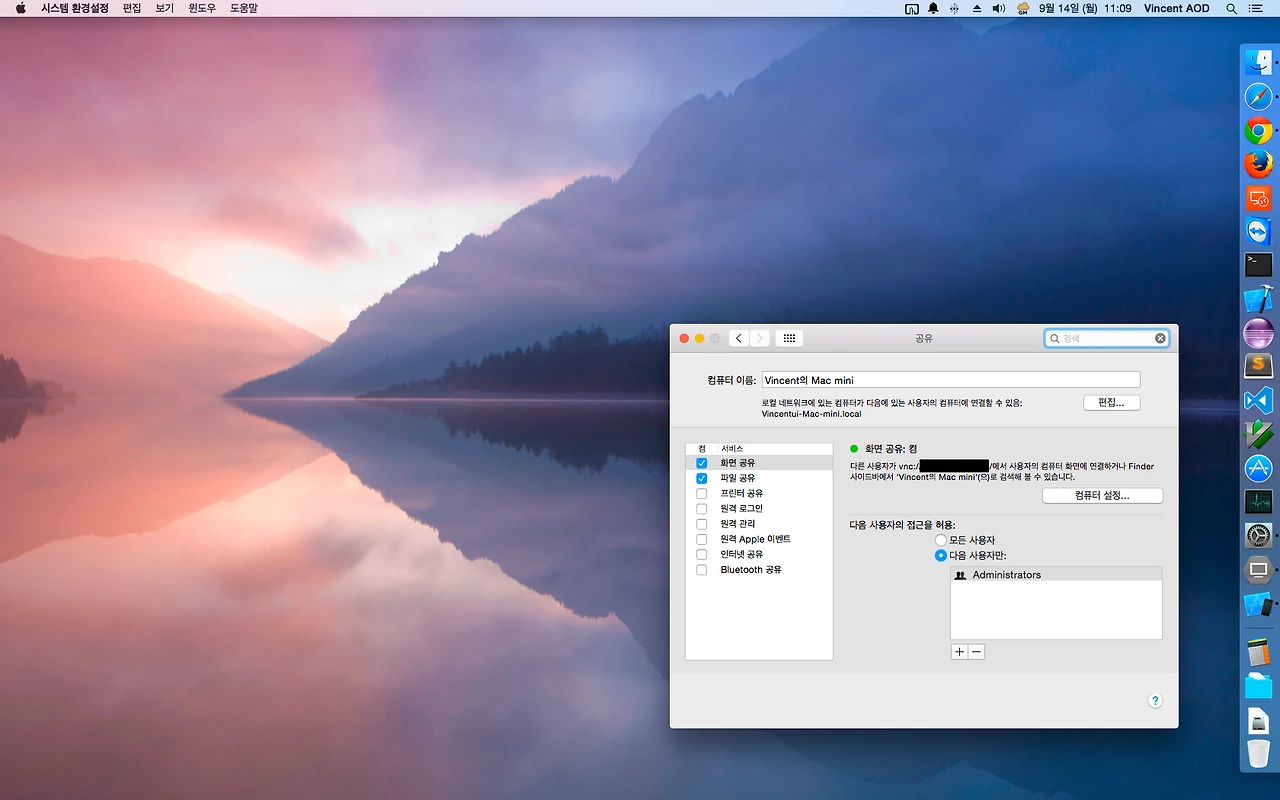Uncheck the 화면 공유 service
Image resolution: width=1280 pixels, height=800 pixels.
click(702, 463)
